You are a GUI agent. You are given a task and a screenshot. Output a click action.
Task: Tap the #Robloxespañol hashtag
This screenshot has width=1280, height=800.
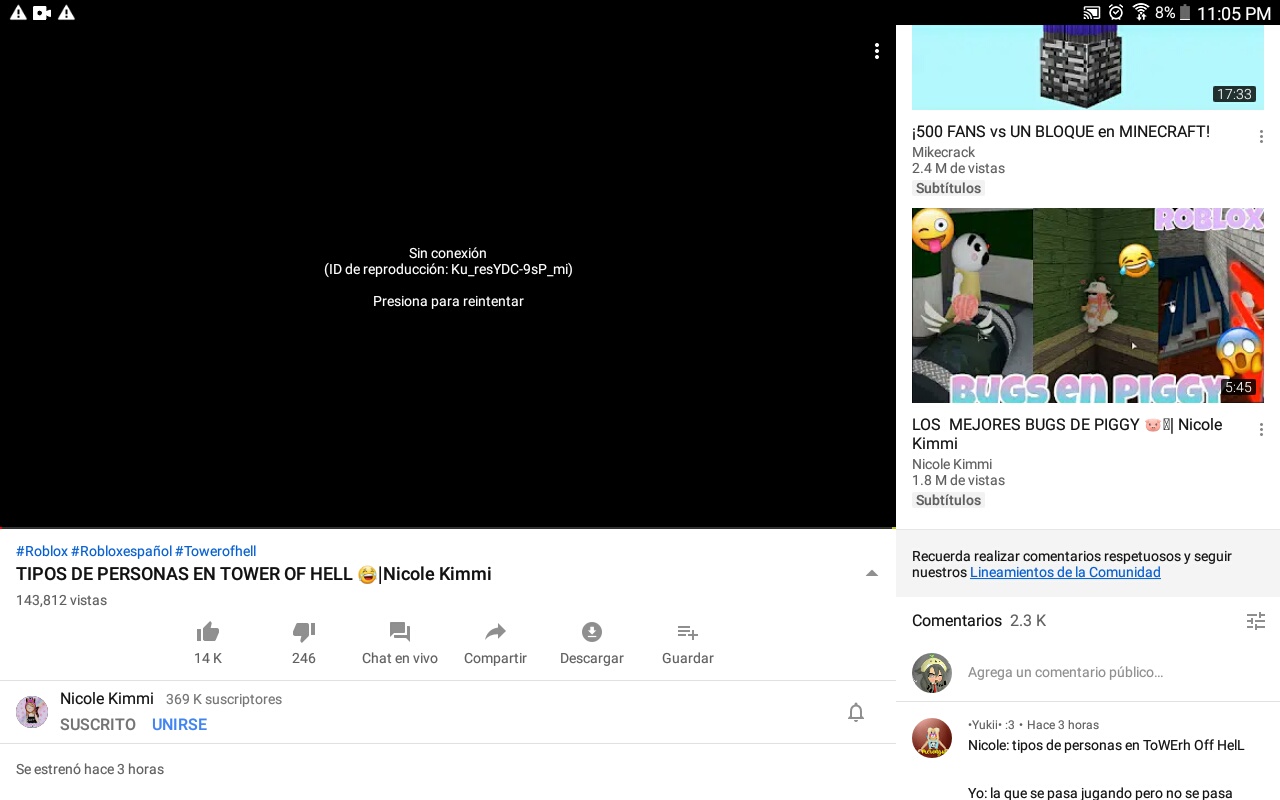[121, 551]
